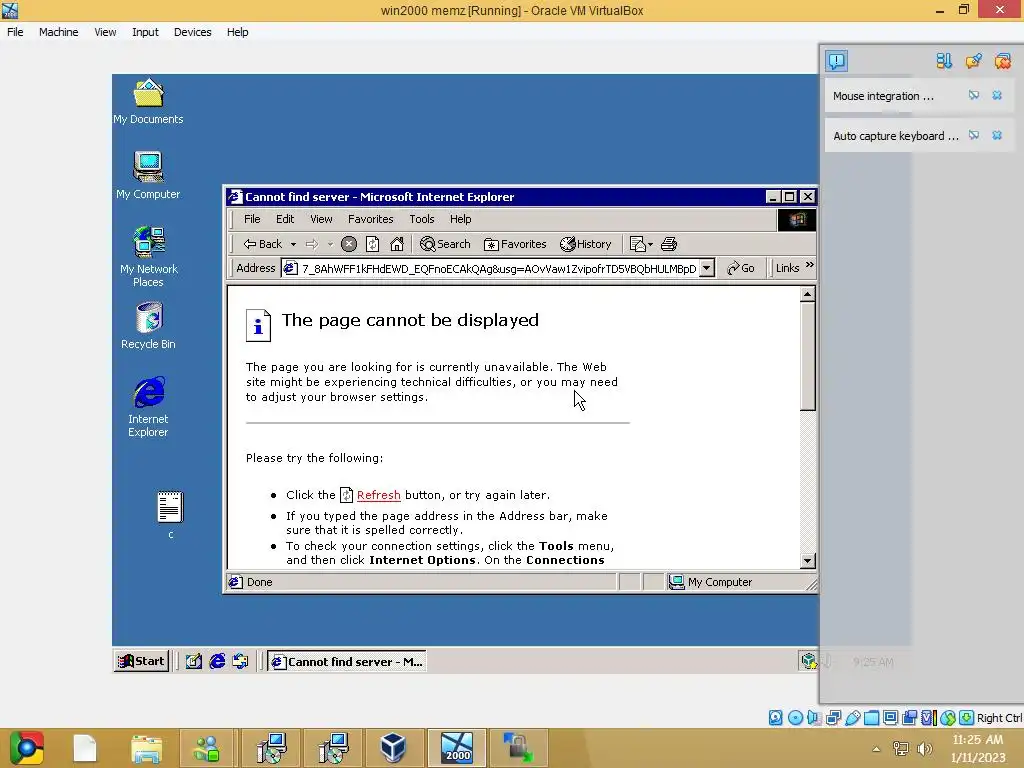Open the History toolbar button
Viewport: 1024px width, 768px height.
pos(586,244)
